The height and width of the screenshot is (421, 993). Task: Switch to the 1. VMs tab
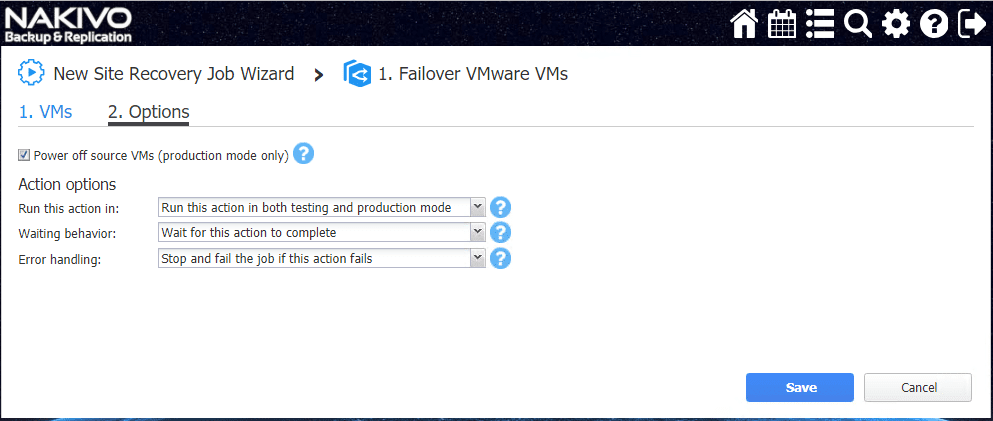(x=46, y=112)
